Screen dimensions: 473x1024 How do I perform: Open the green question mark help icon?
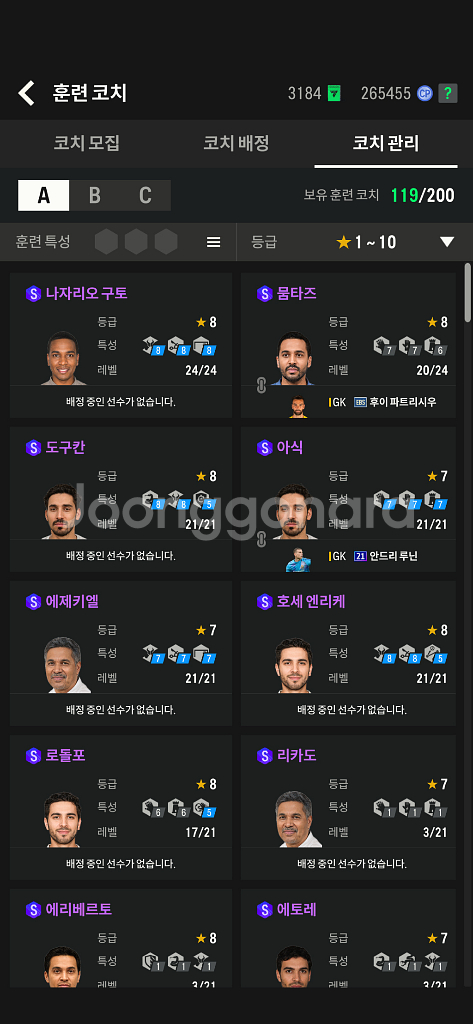(x=448, y=93)
